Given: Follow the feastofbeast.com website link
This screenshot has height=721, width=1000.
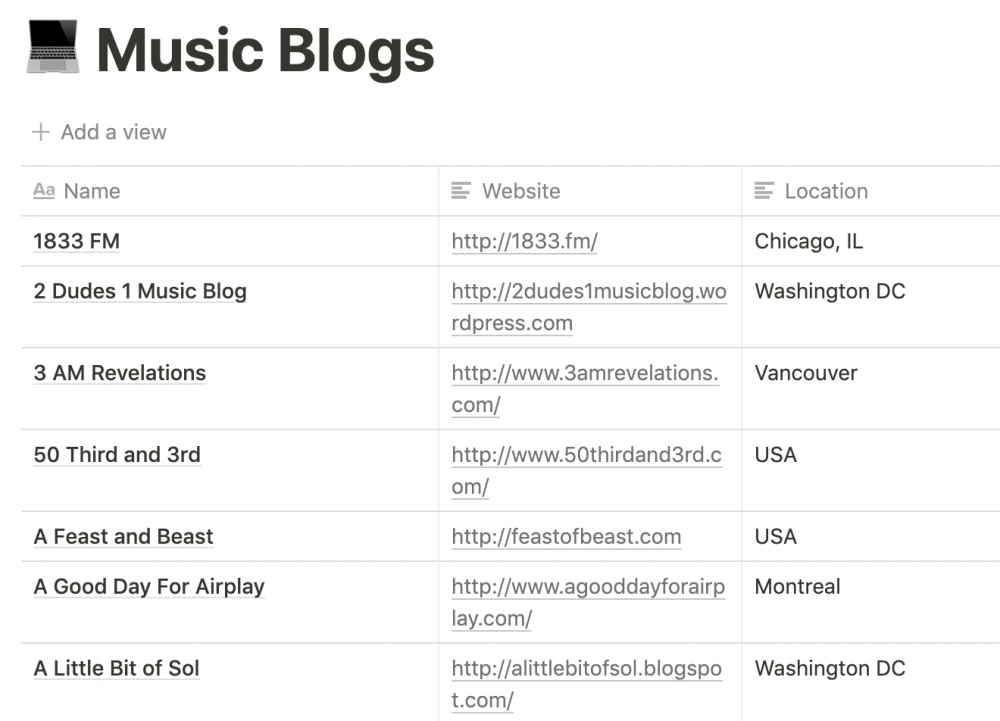Looking at the screenshot, I should click(566, 536).
